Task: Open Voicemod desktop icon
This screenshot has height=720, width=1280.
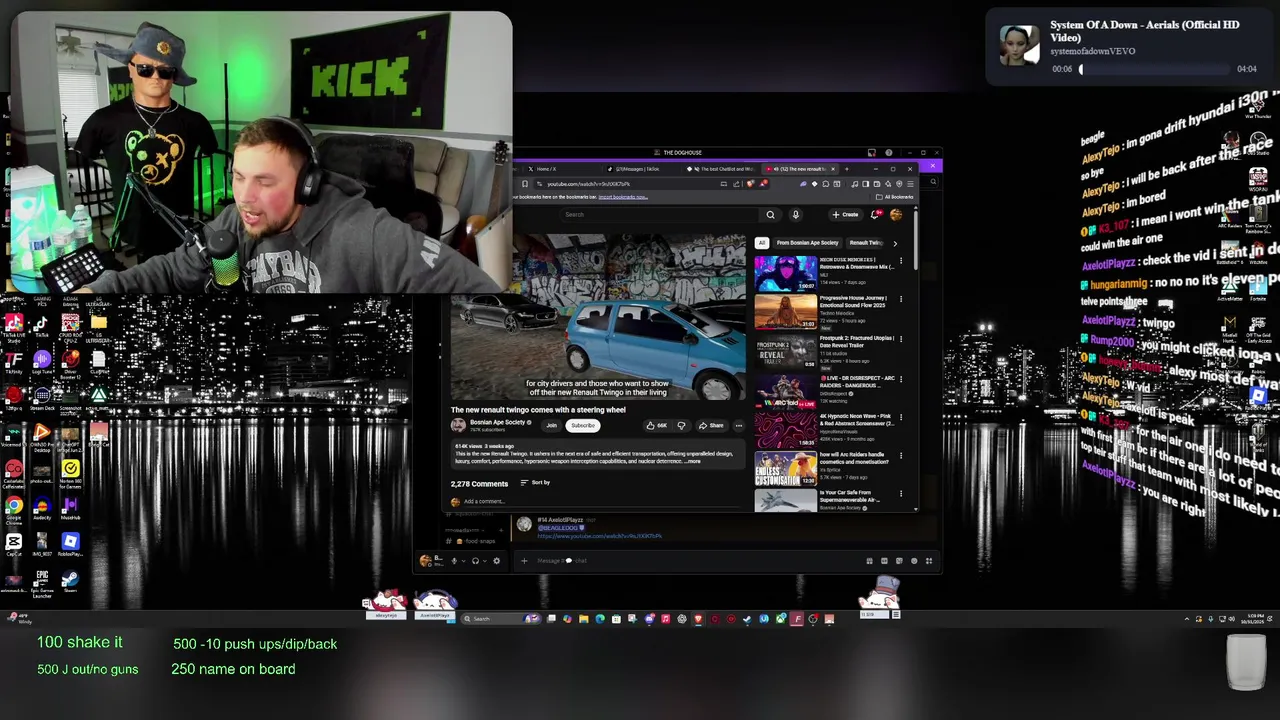Action: point(14,435)
